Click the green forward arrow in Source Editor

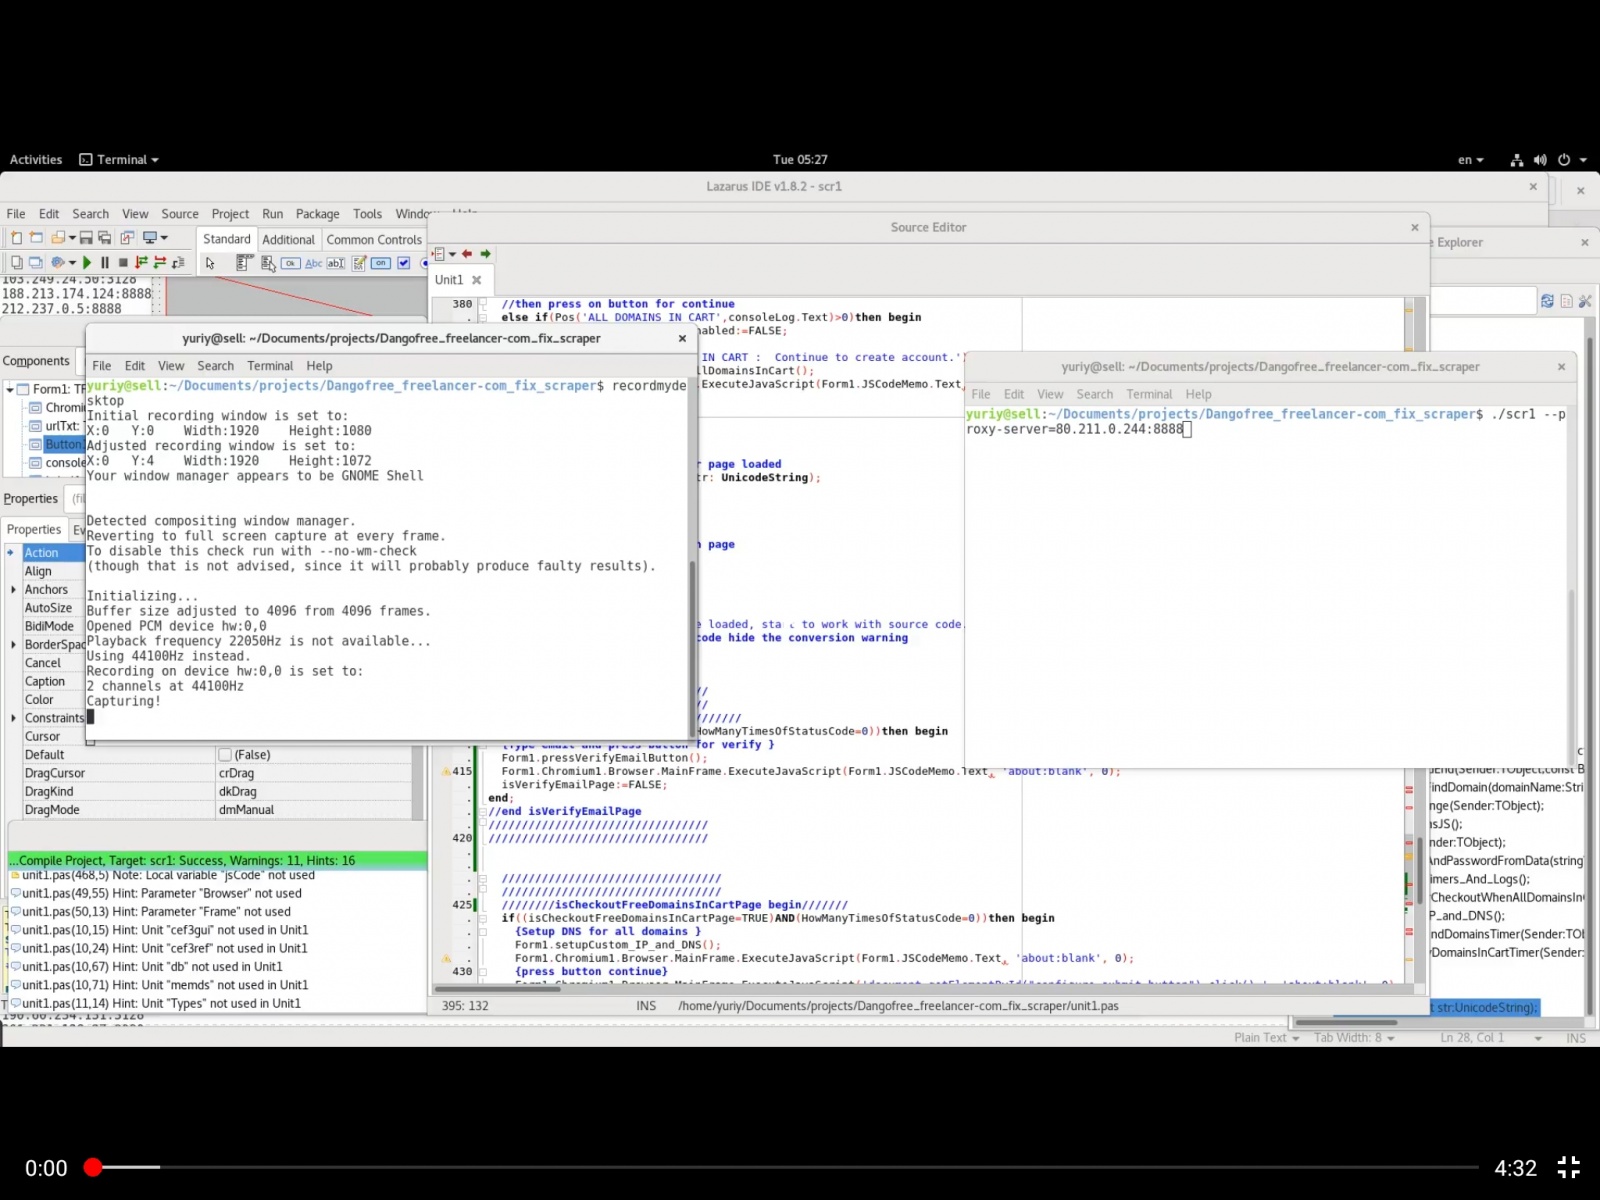[486, 254]
